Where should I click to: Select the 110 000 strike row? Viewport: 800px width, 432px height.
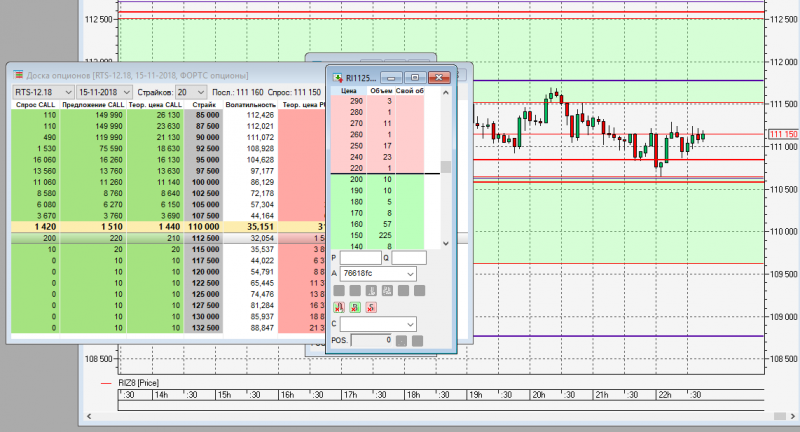[168, 227]
